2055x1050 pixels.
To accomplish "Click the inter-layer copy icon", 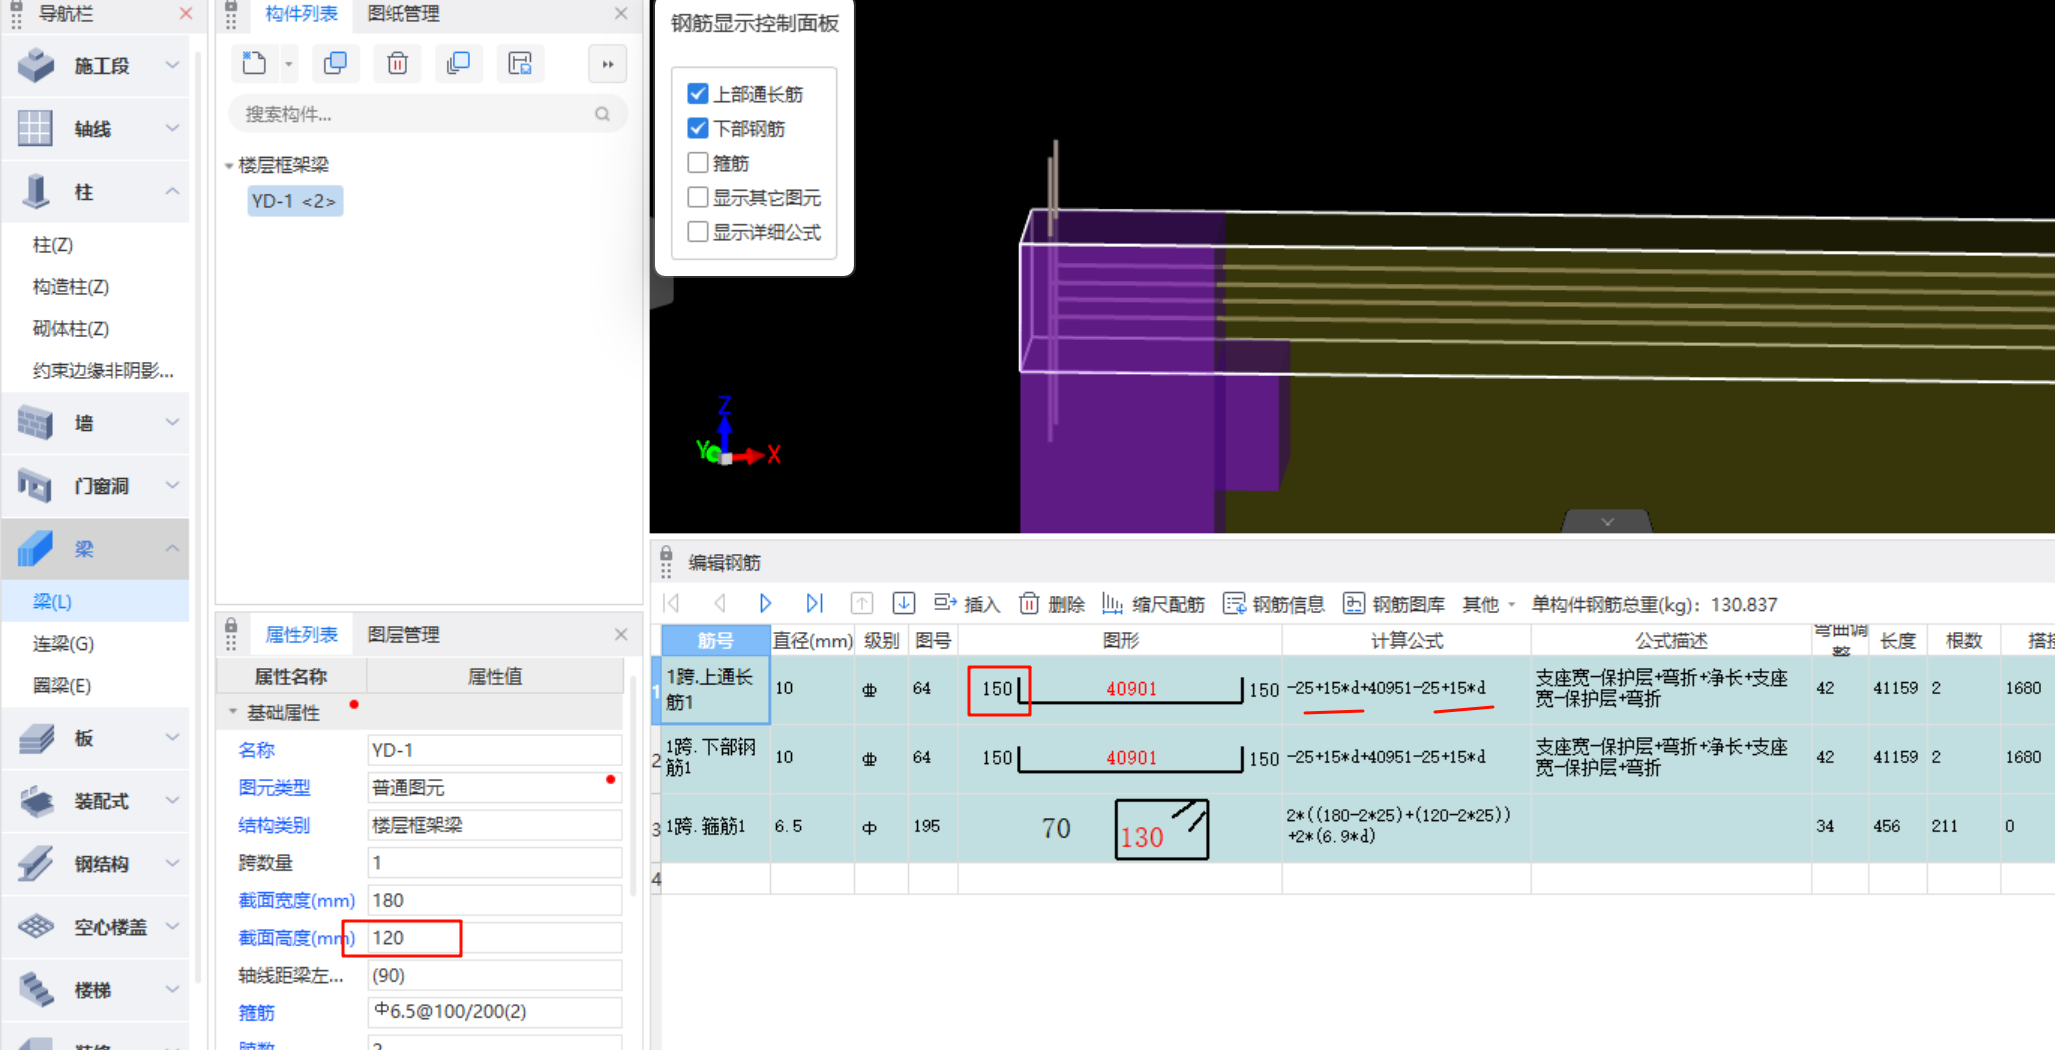I will click(458, 64).
